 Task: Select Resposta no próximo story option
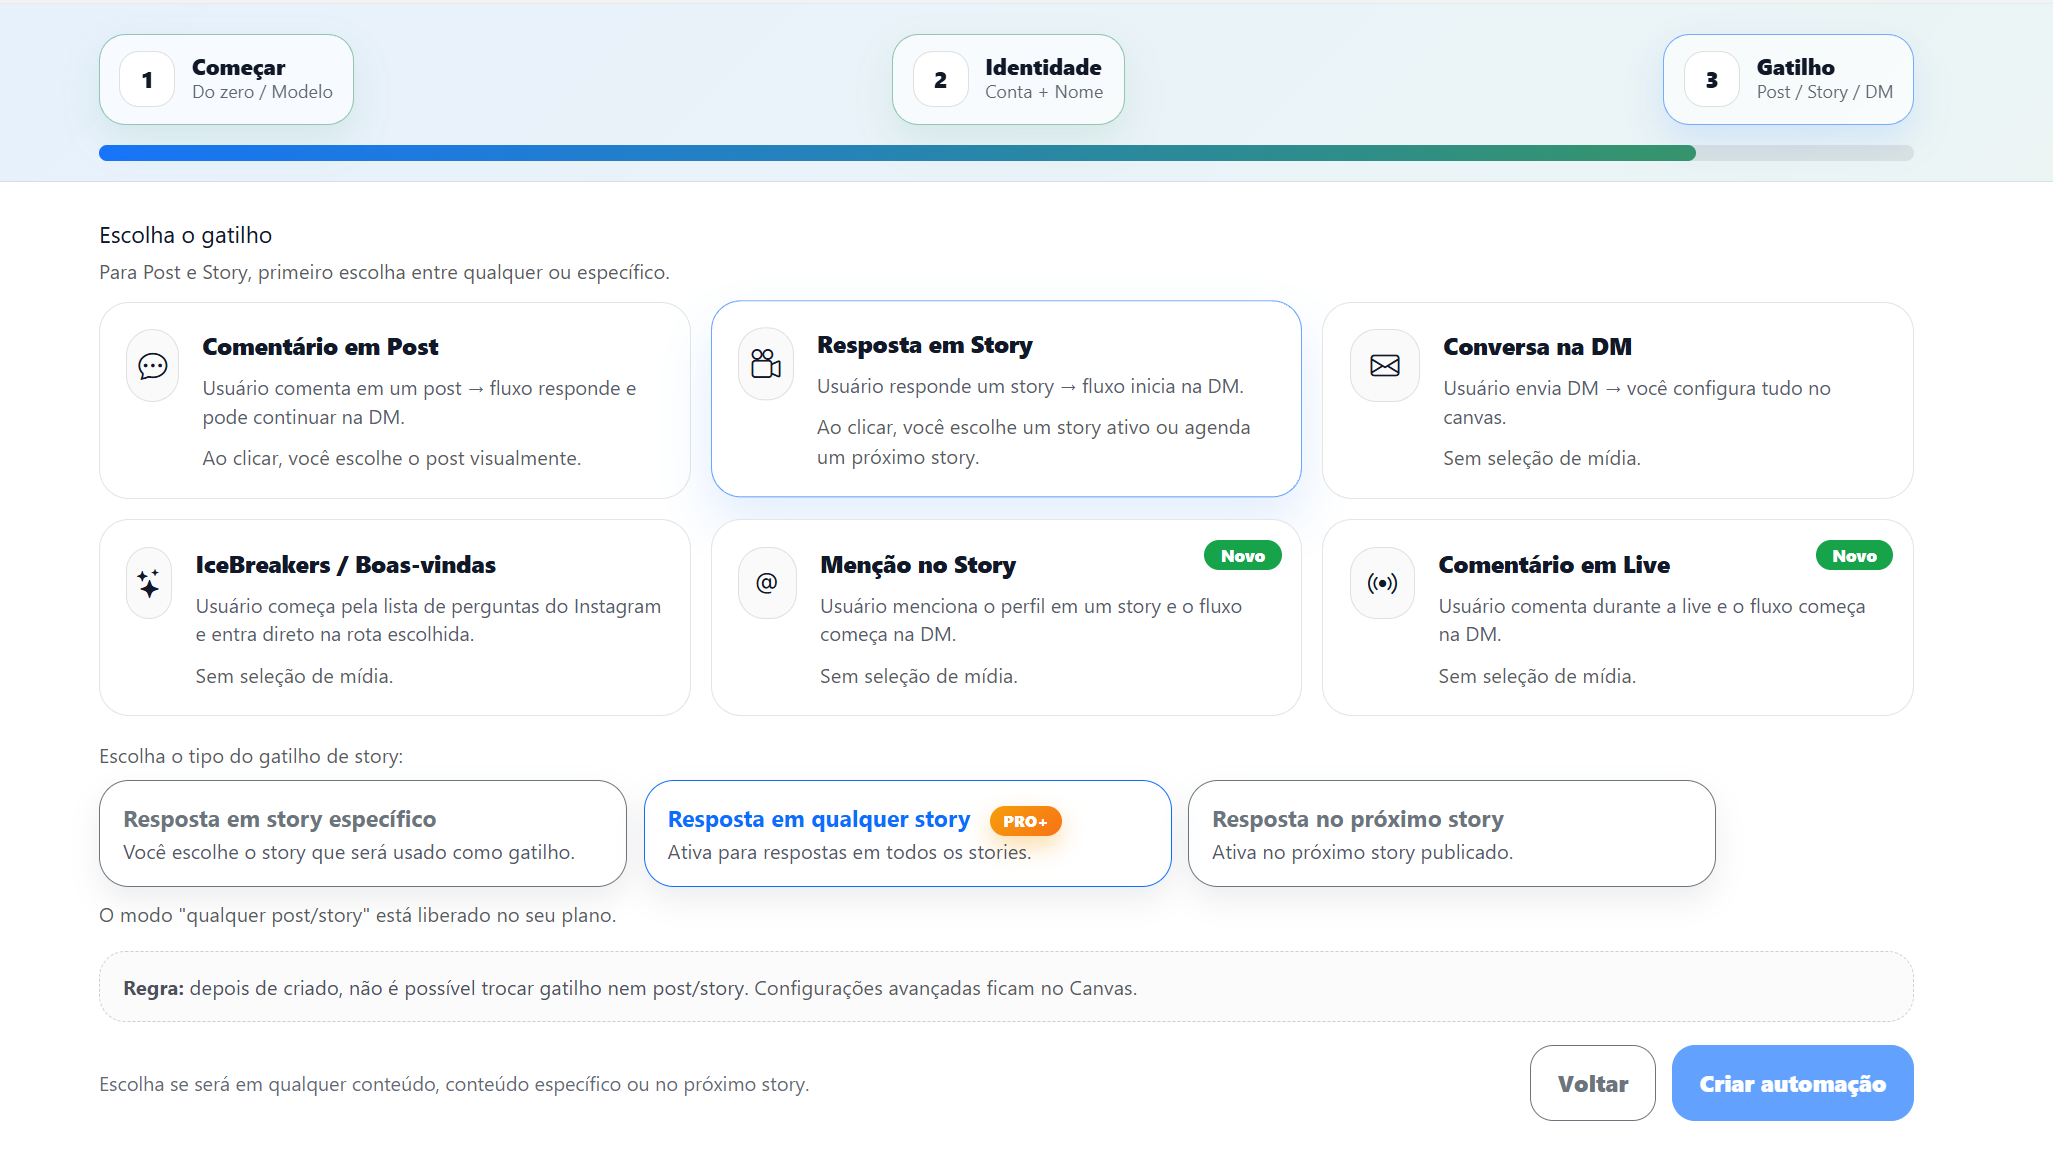1451,833
